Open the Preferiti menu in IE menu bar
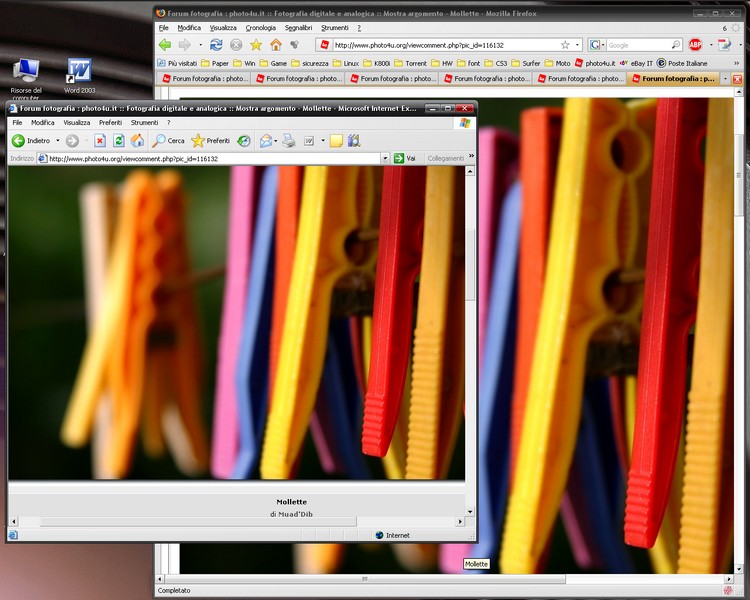 tap(110, 122)
